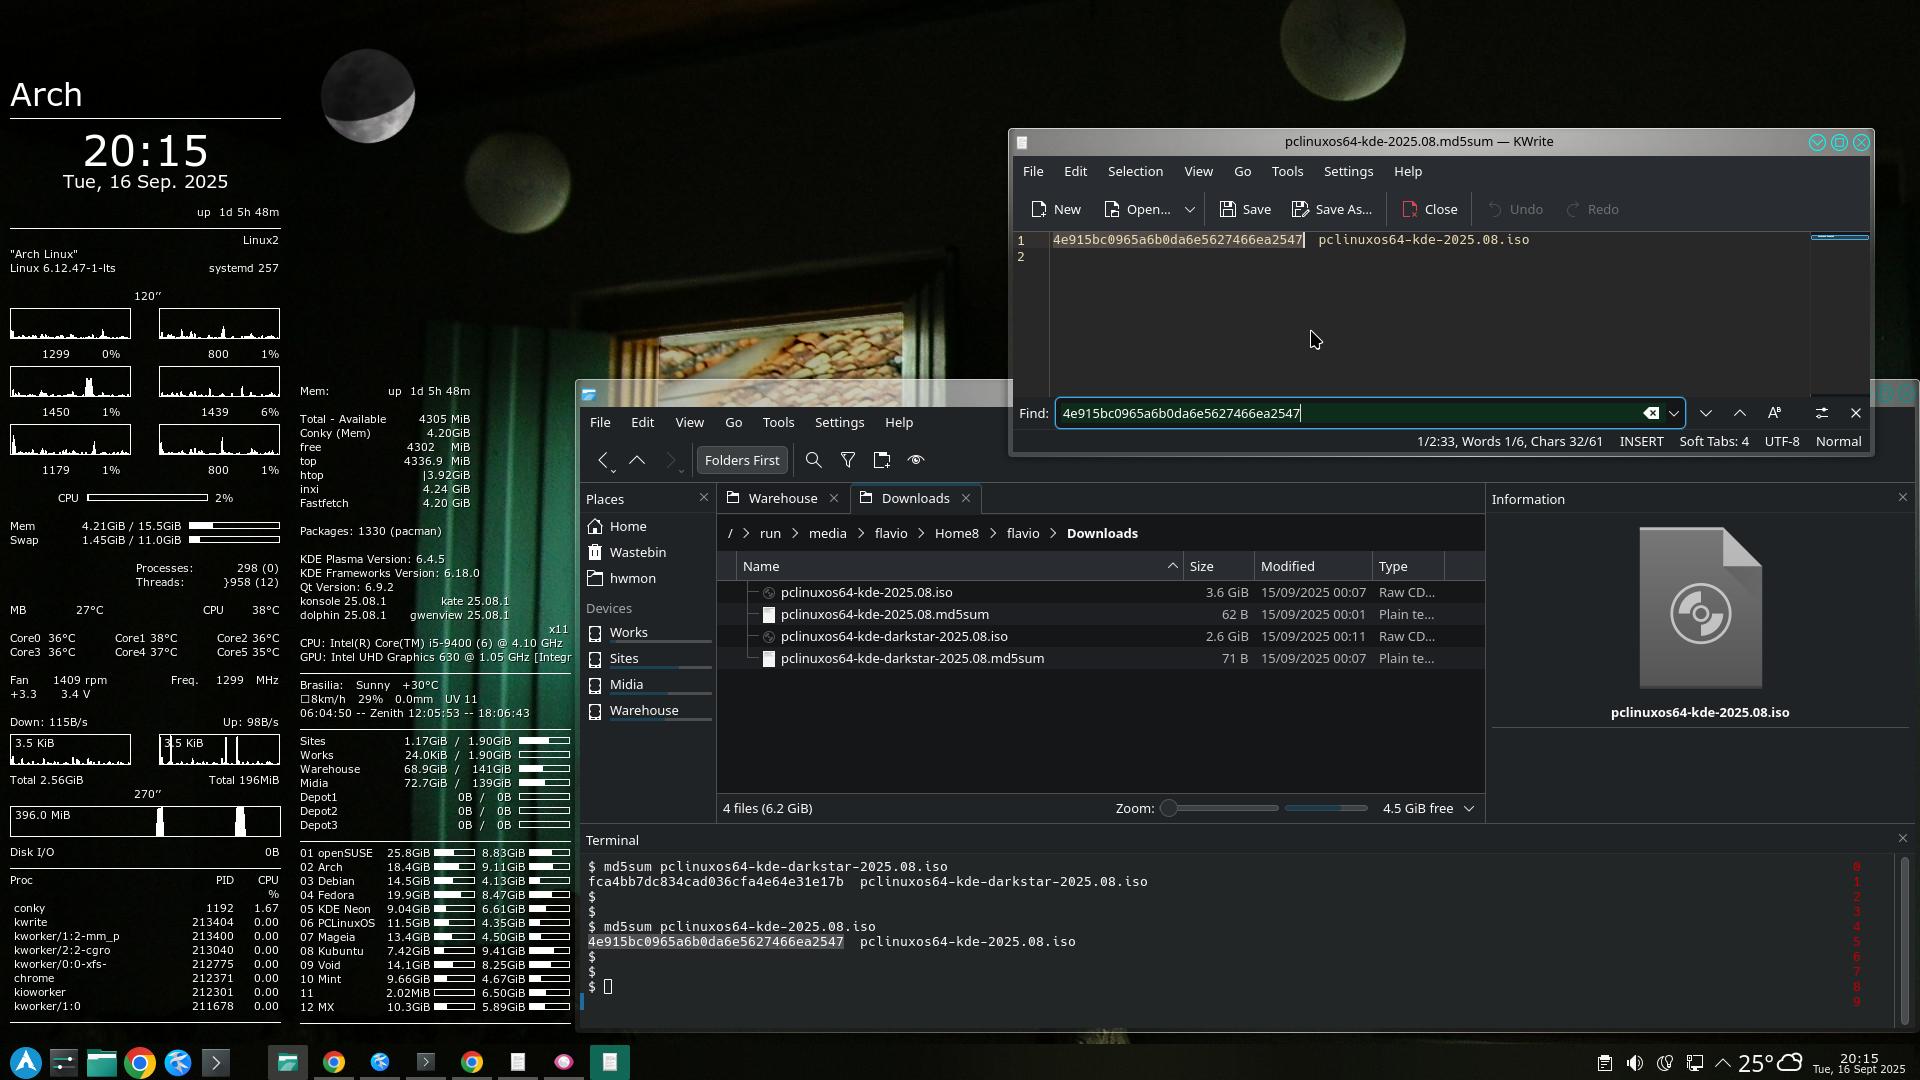This screenshot has width=1920, height=1080.
Task: Click the Search magnifier icon in Dolphin
Action: coord(813,460)
